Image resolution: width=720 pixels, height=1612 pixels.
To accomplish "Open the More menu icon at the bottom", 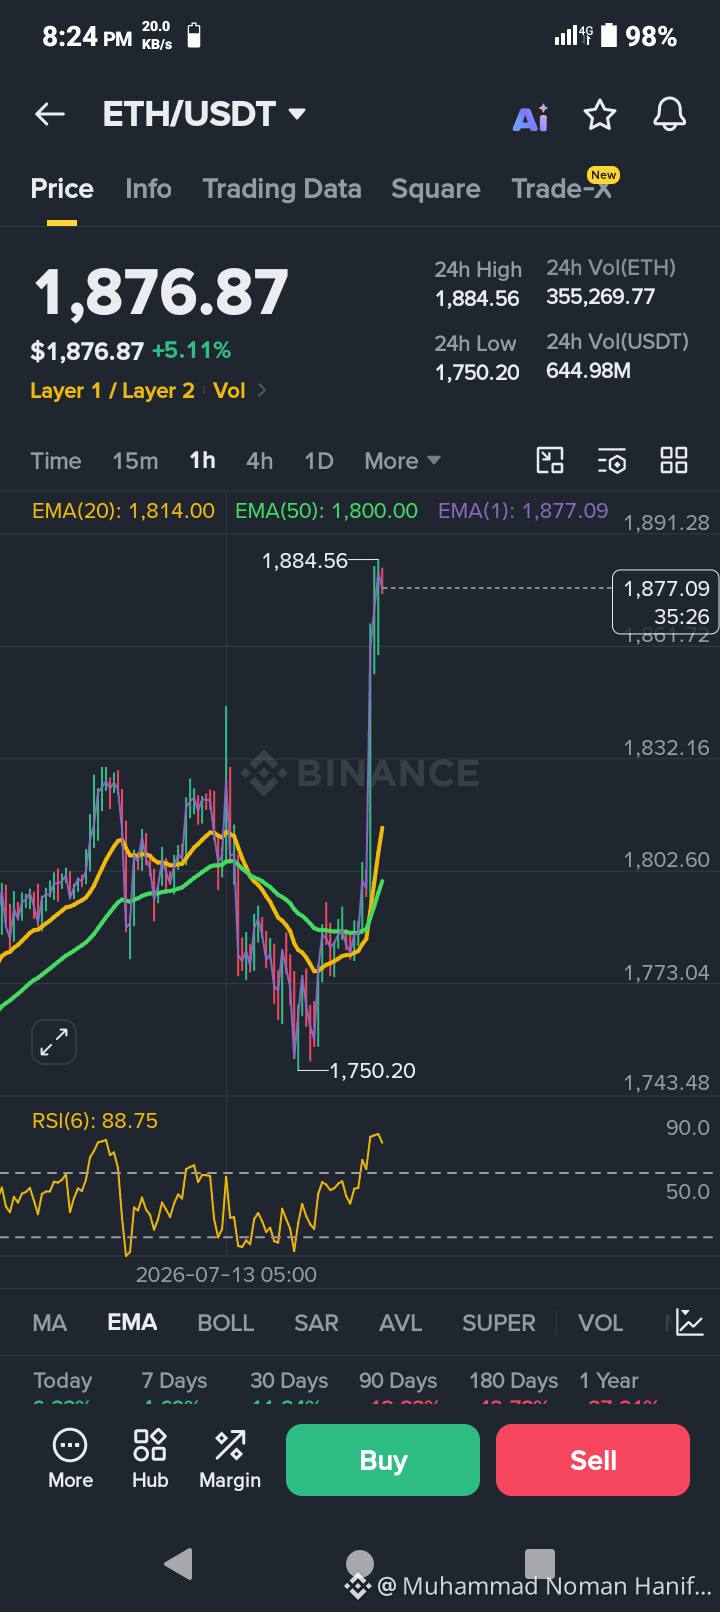I will pos(70,1460).
